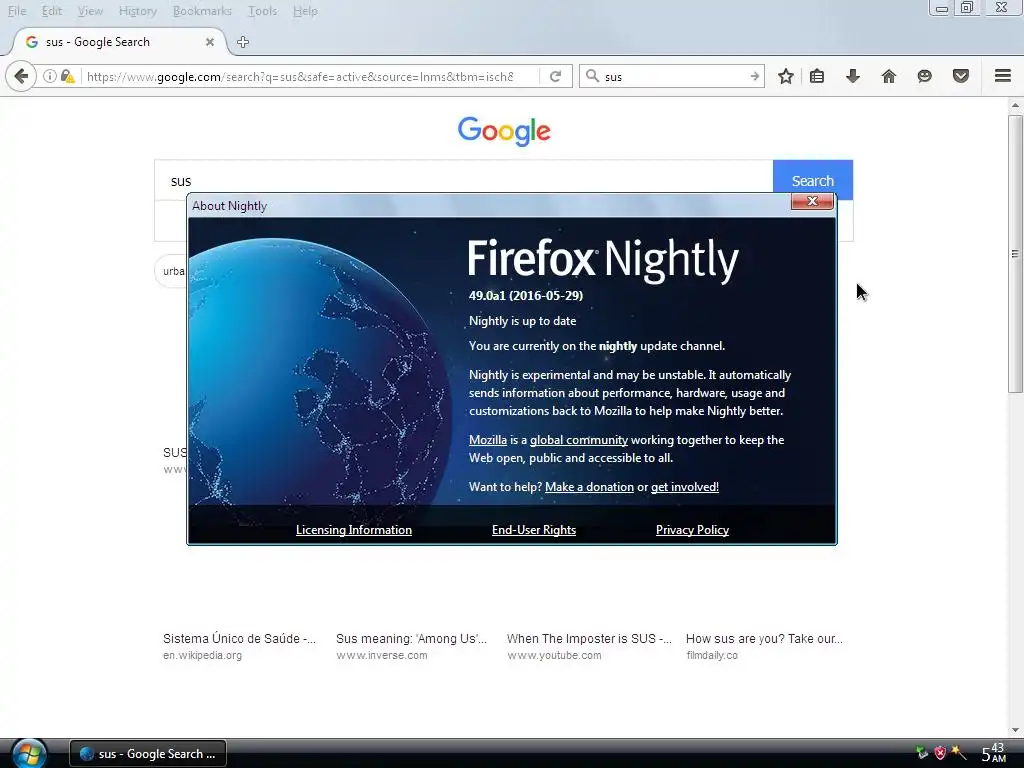Click filmdaily.co source text
This screenshot has width=1024, height=768.
[712, 655]
